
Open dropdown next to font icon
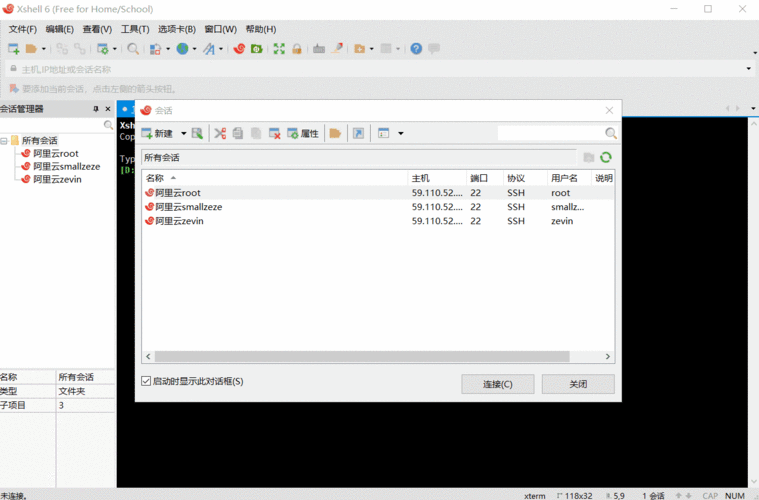click(x=221, y=48)
